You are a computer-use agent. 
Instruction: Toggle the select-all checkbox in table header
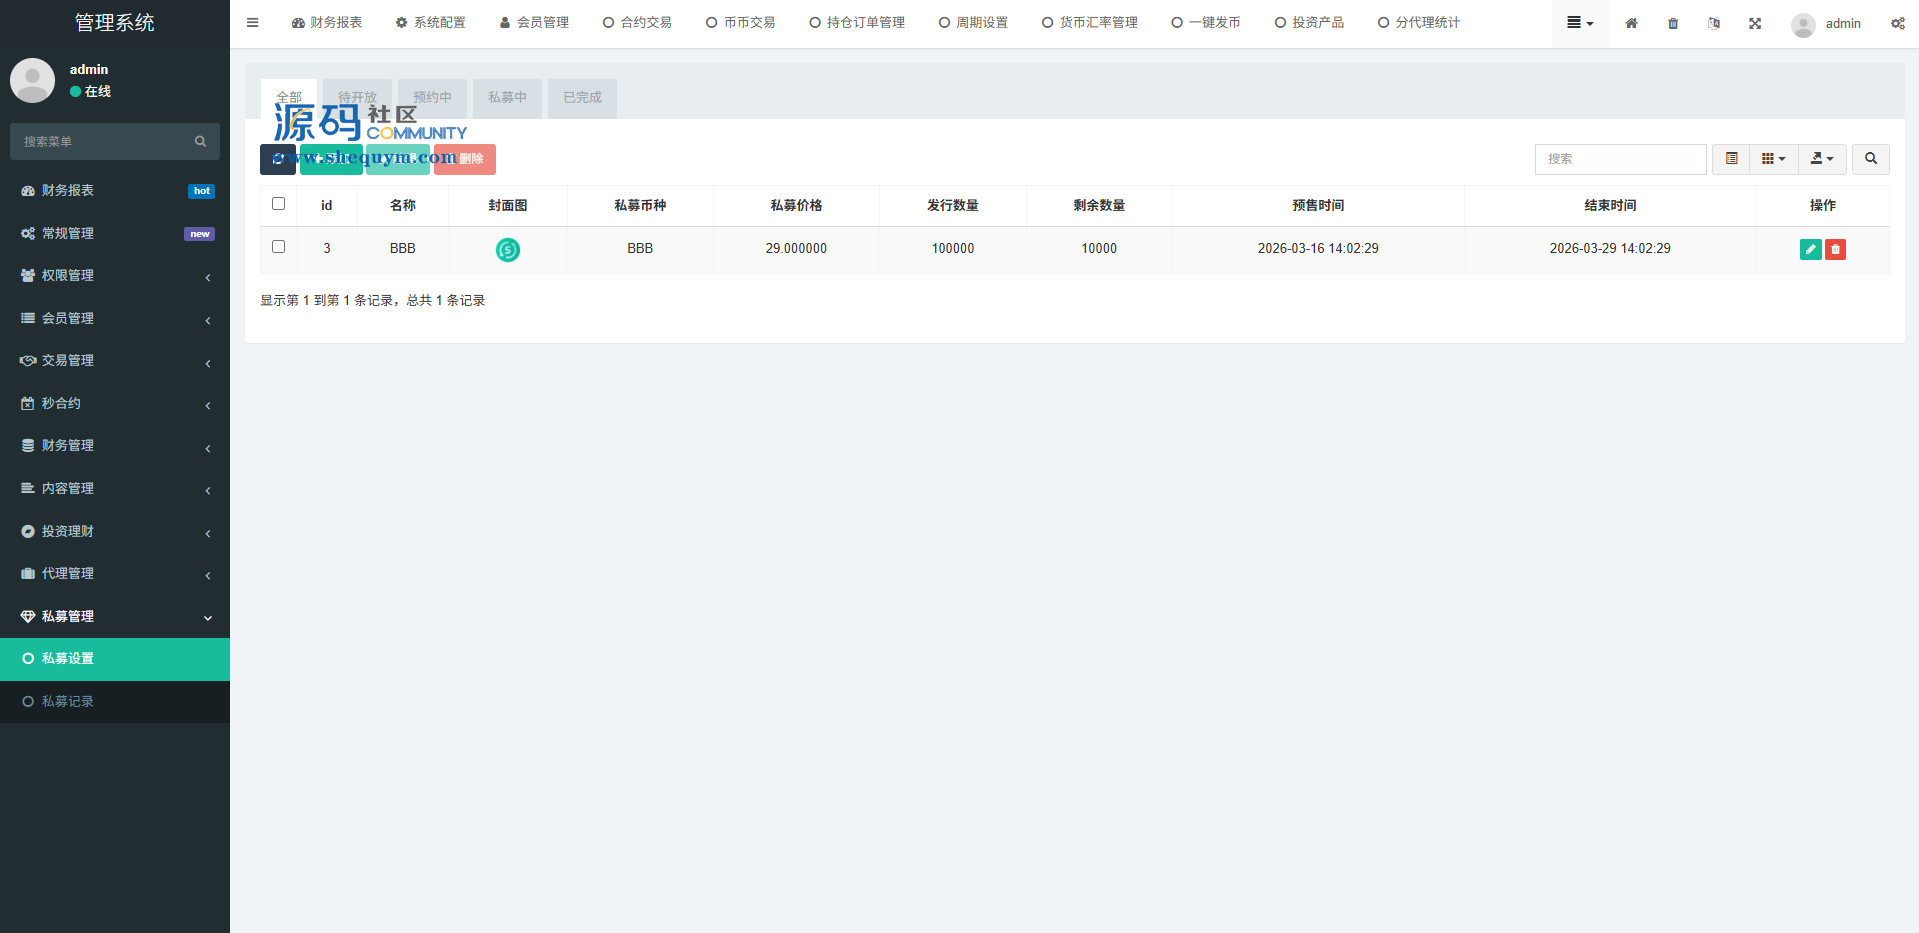click(279, 204)
